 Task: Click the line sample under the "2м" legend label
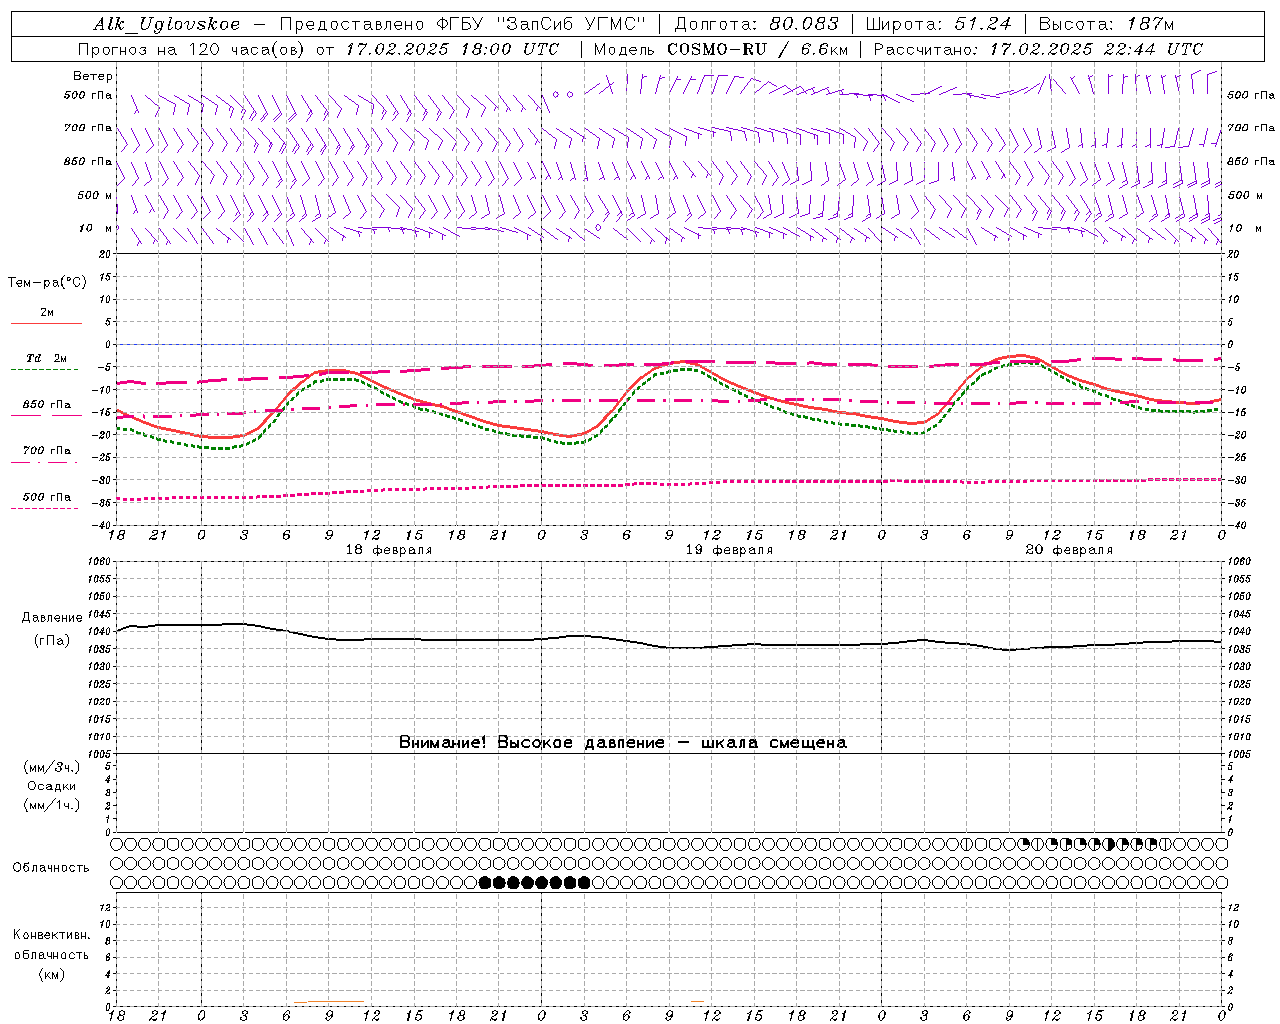46,324
